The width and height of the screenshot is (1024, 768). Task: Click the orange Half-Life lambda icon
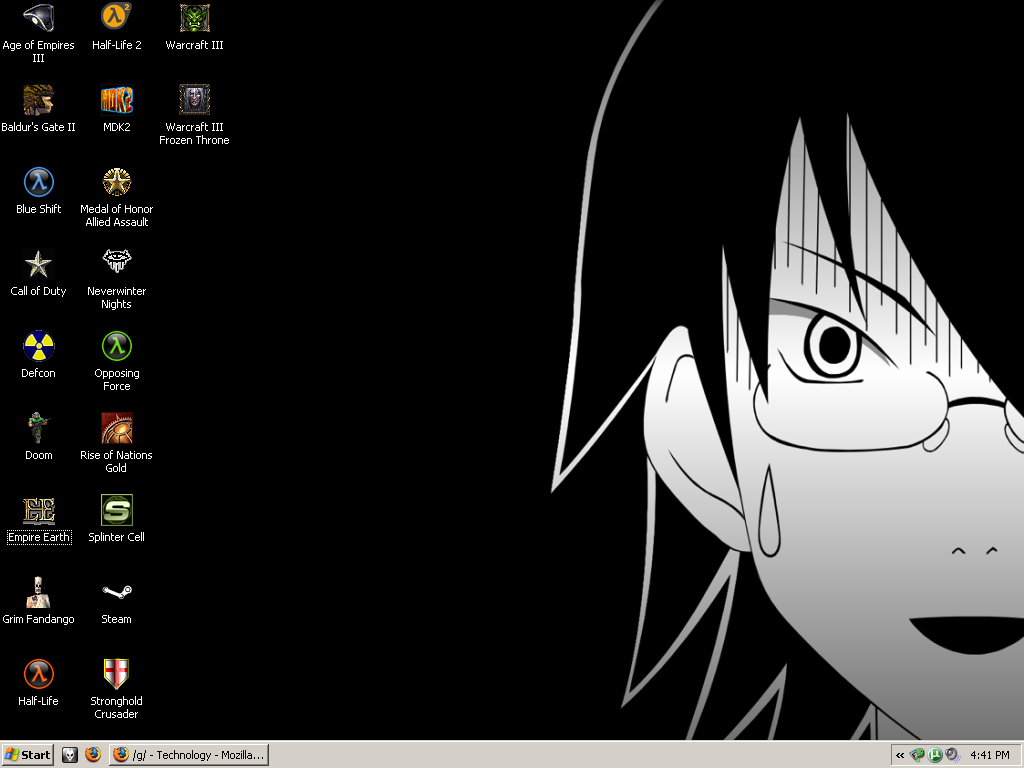[x=39, y=674]
